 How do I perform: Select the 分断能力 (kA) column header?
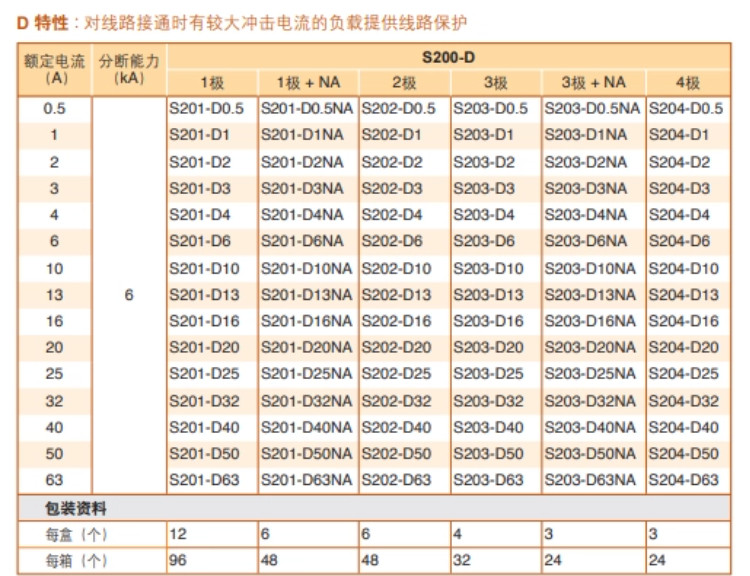tap(129, 69)
